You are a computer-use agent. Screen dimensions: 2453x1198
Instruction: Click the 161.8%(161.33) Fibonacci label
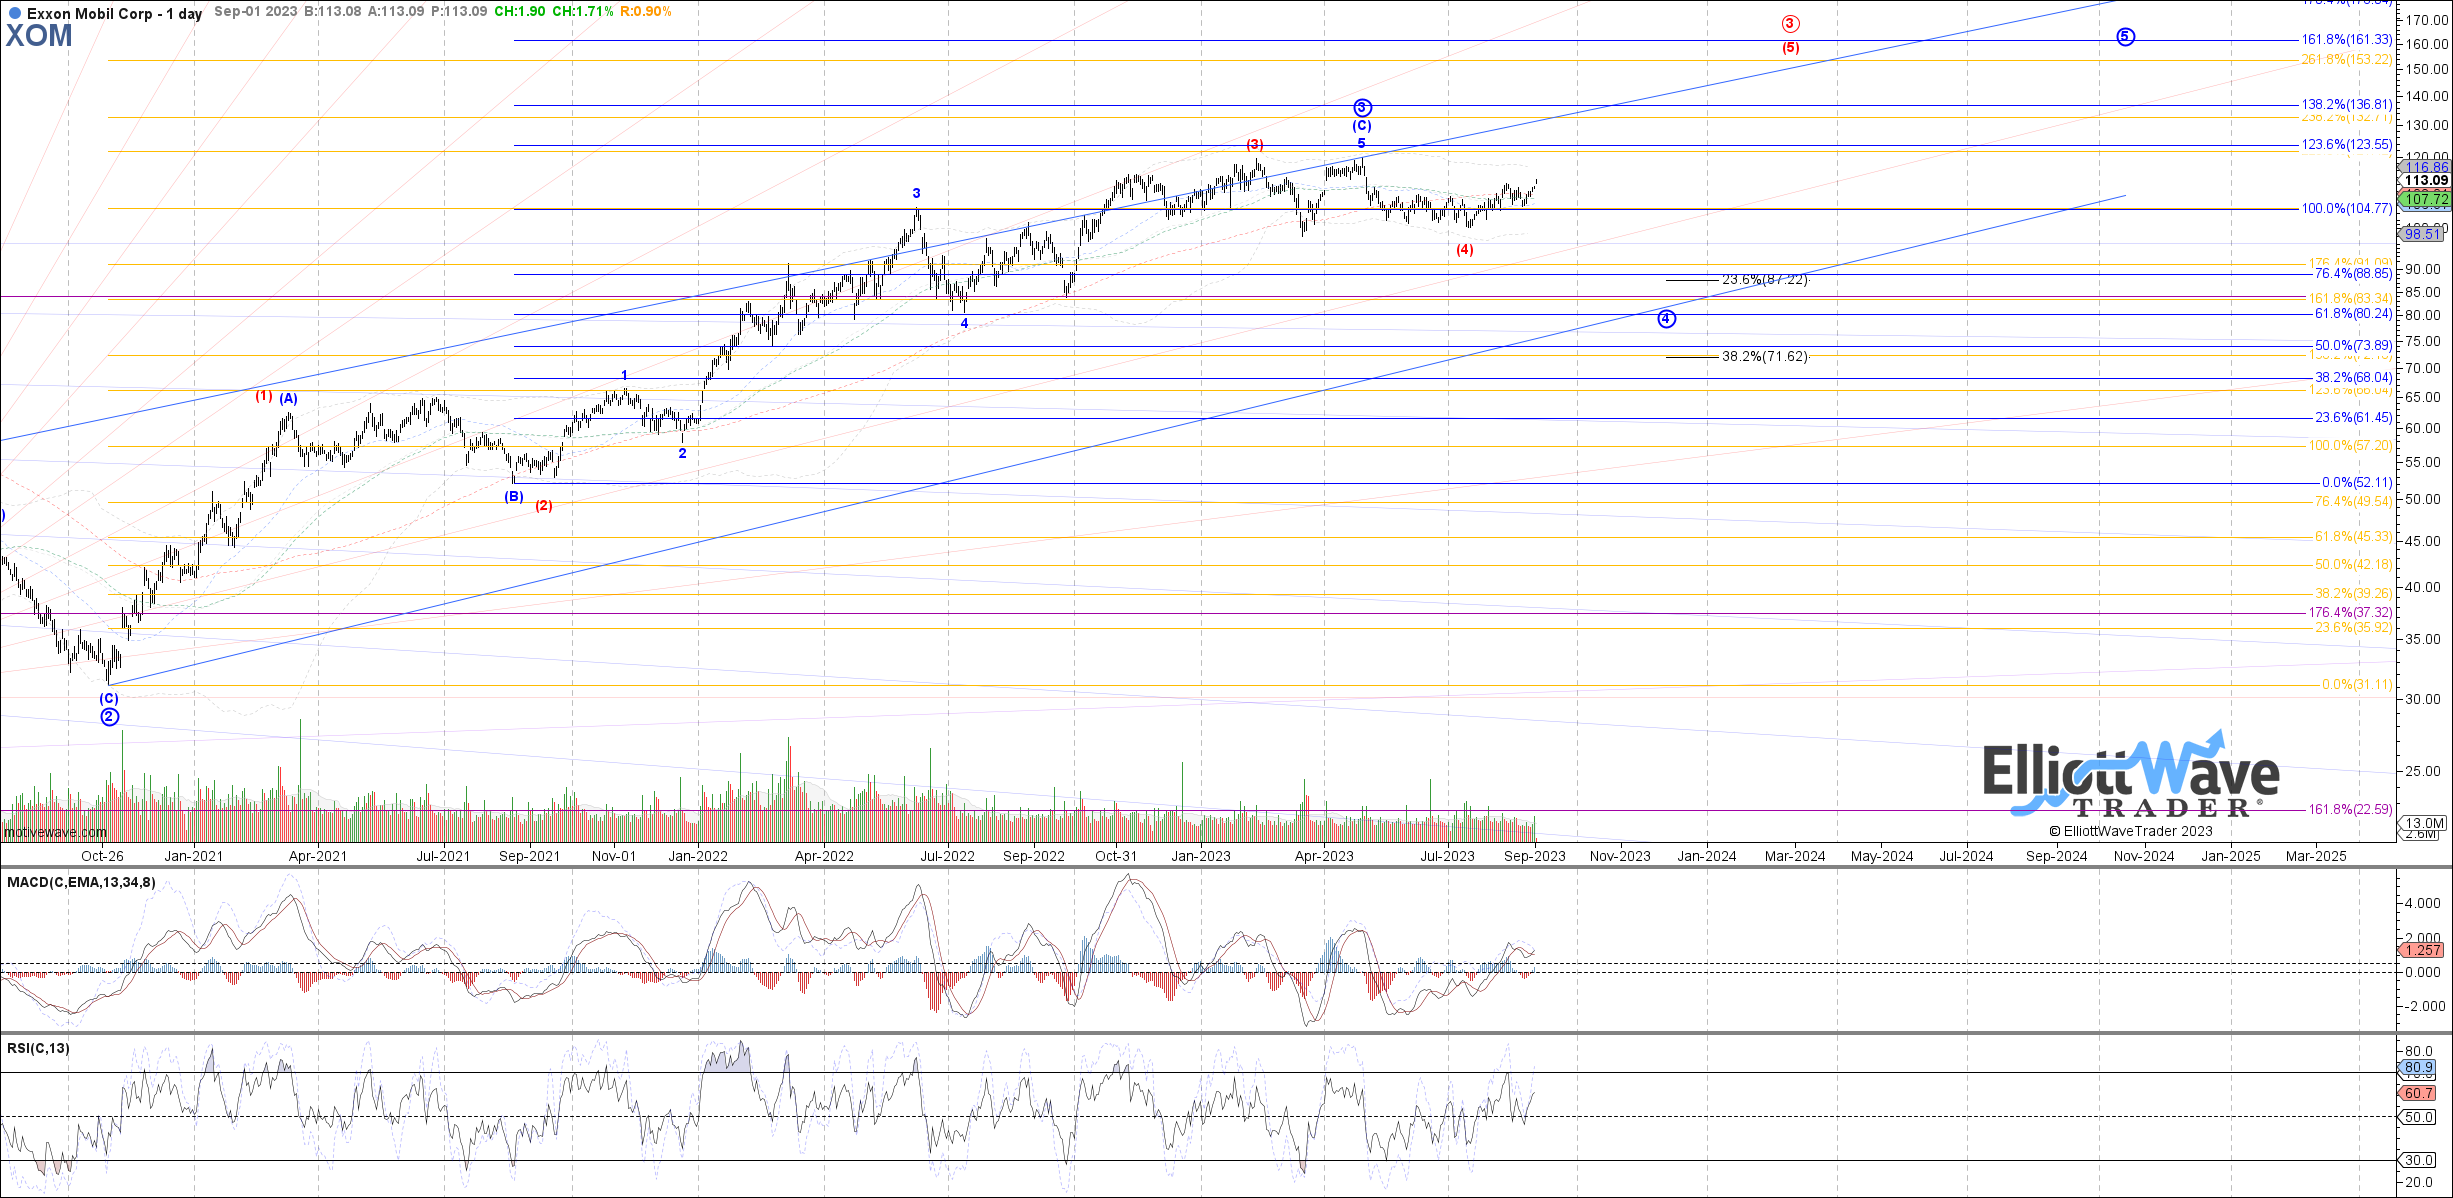(2347, 40)
